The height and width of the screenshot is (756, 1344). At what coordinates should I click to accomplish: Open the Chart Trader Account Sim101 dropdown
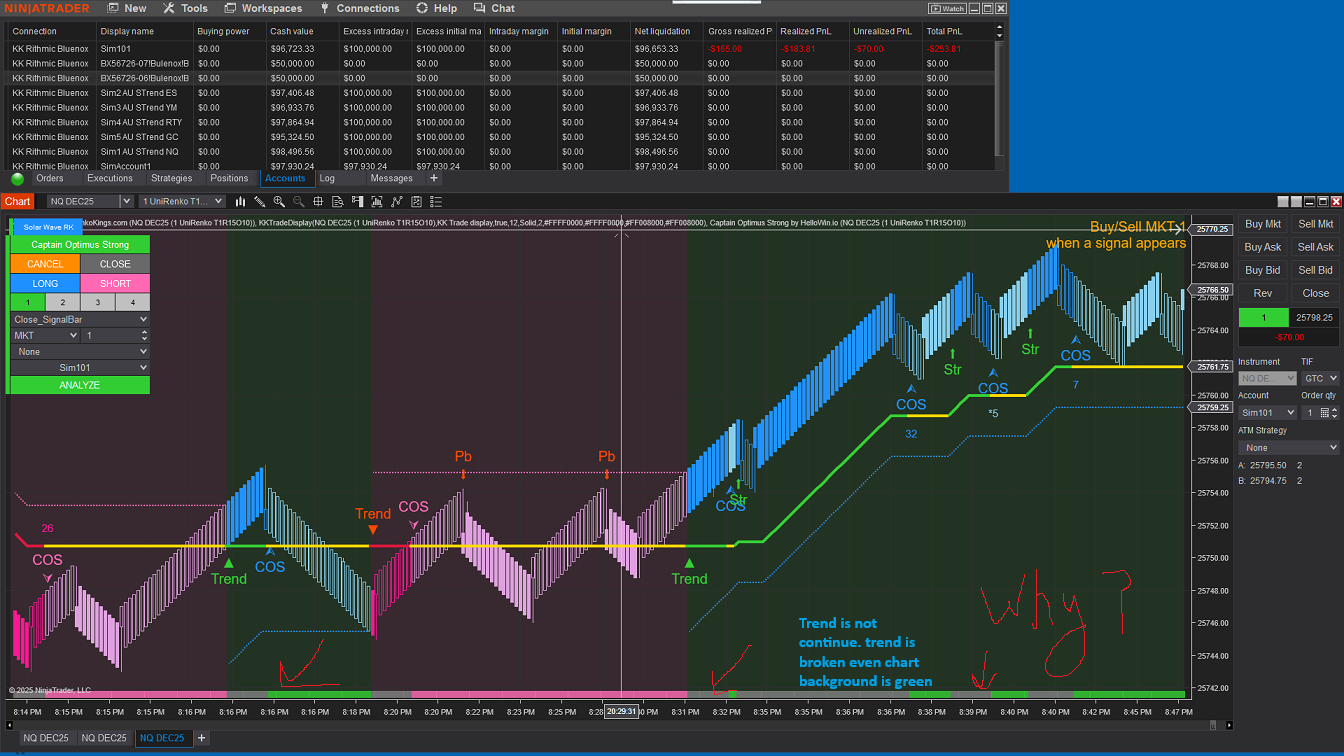[1268, 413]
